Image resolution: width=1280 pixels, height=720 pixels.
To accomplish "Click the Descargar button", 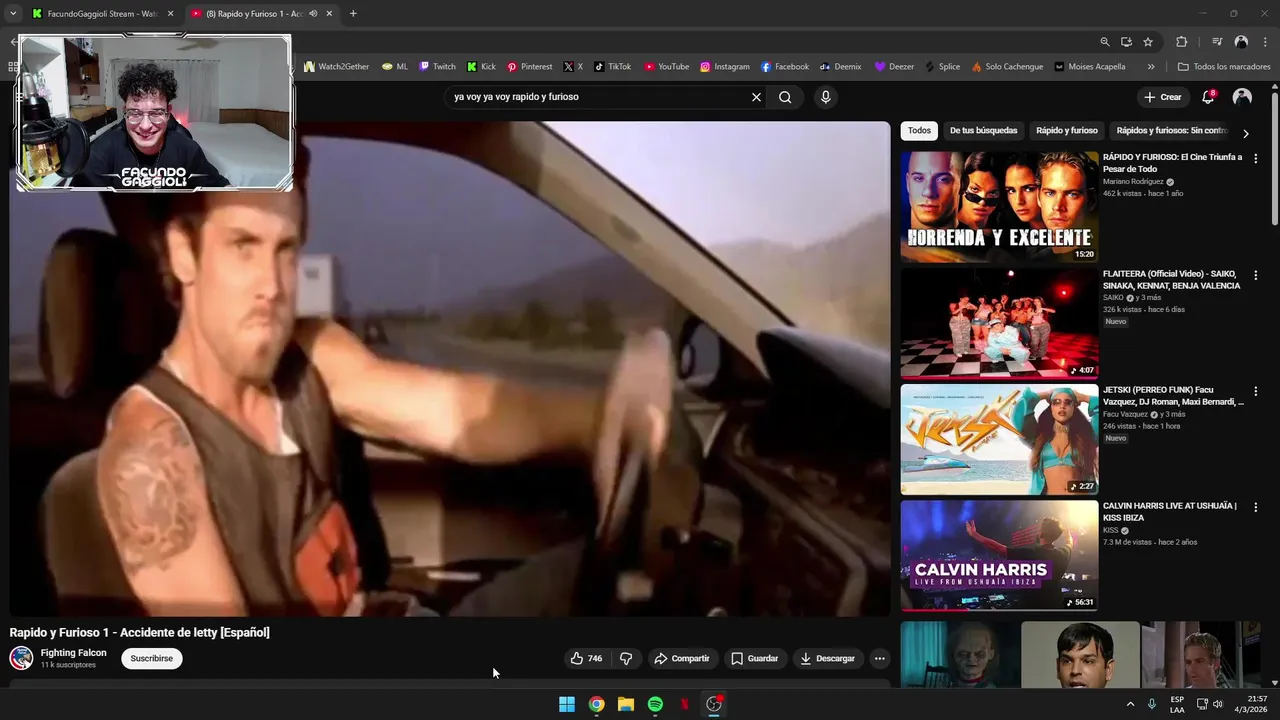I will 827,658.
